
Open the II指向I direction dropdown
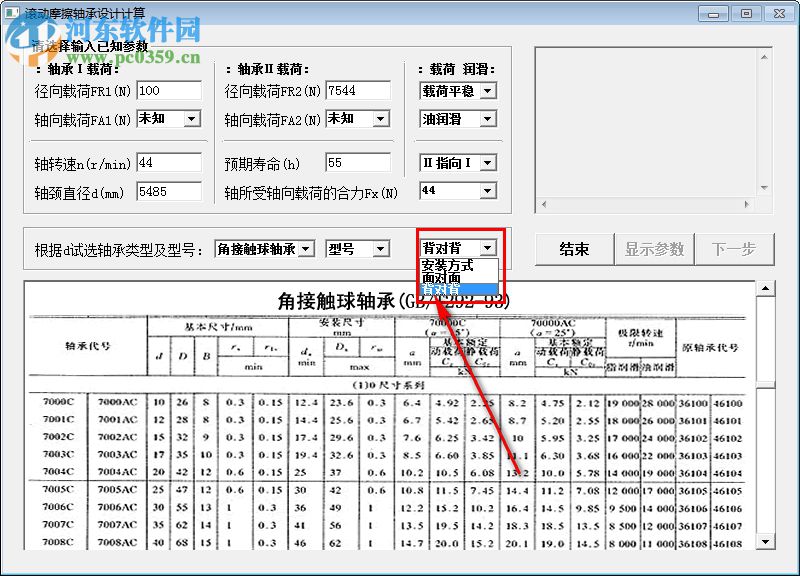tap(486, 162)
